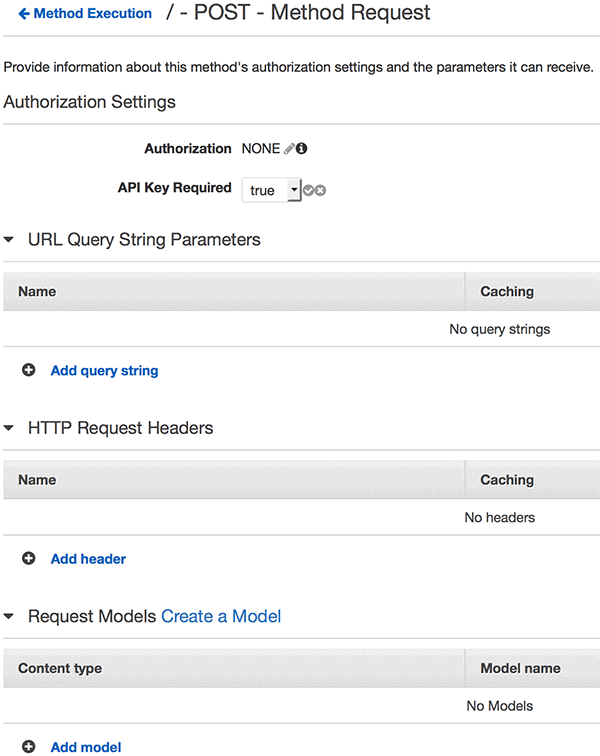Open the Authorization info icon
Image resolution: width=600 pixels, height=756 pixels.
click(x=301, y=148)
